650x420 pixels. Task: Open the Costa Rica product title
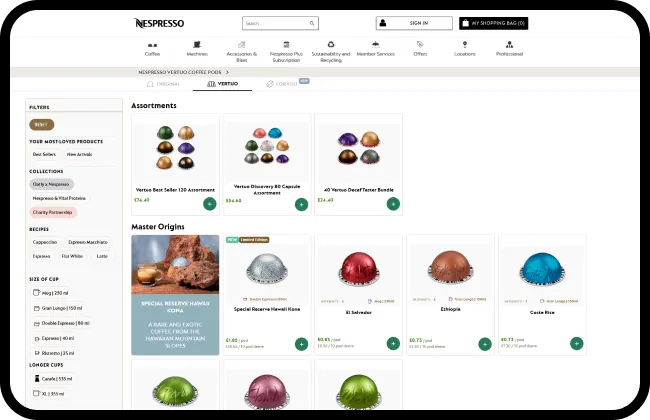tap(542, 313)
